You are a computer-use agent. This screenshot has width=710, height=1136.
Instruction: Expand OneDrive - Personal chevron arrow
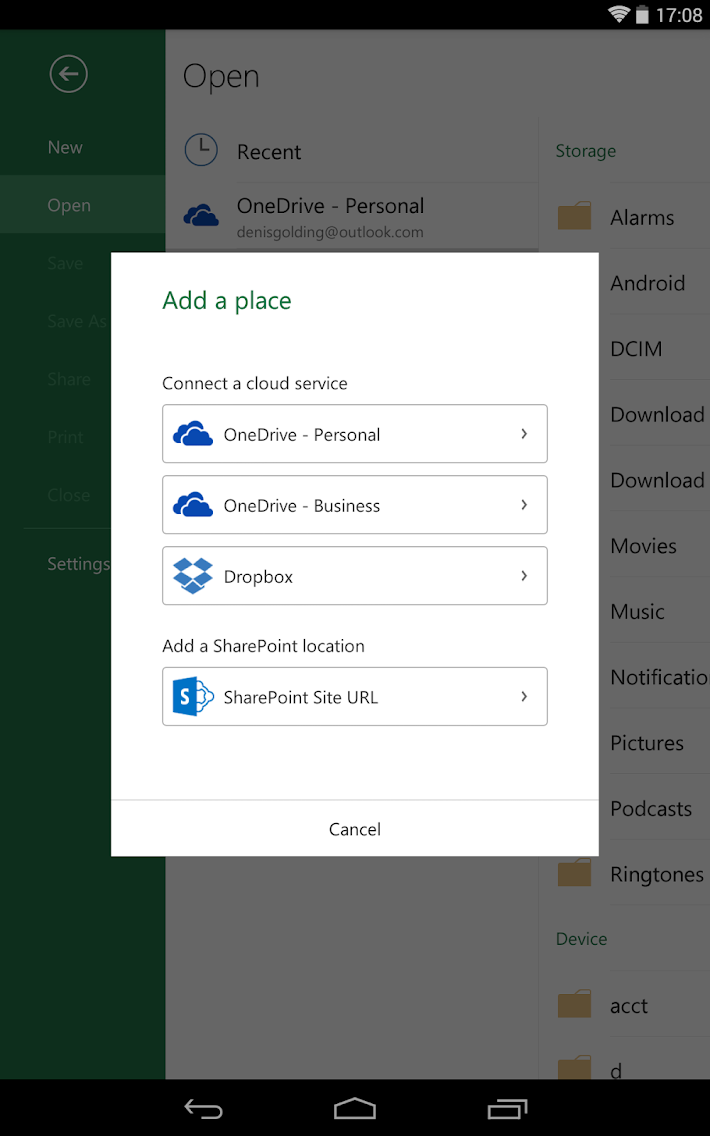tap(524, 434)
